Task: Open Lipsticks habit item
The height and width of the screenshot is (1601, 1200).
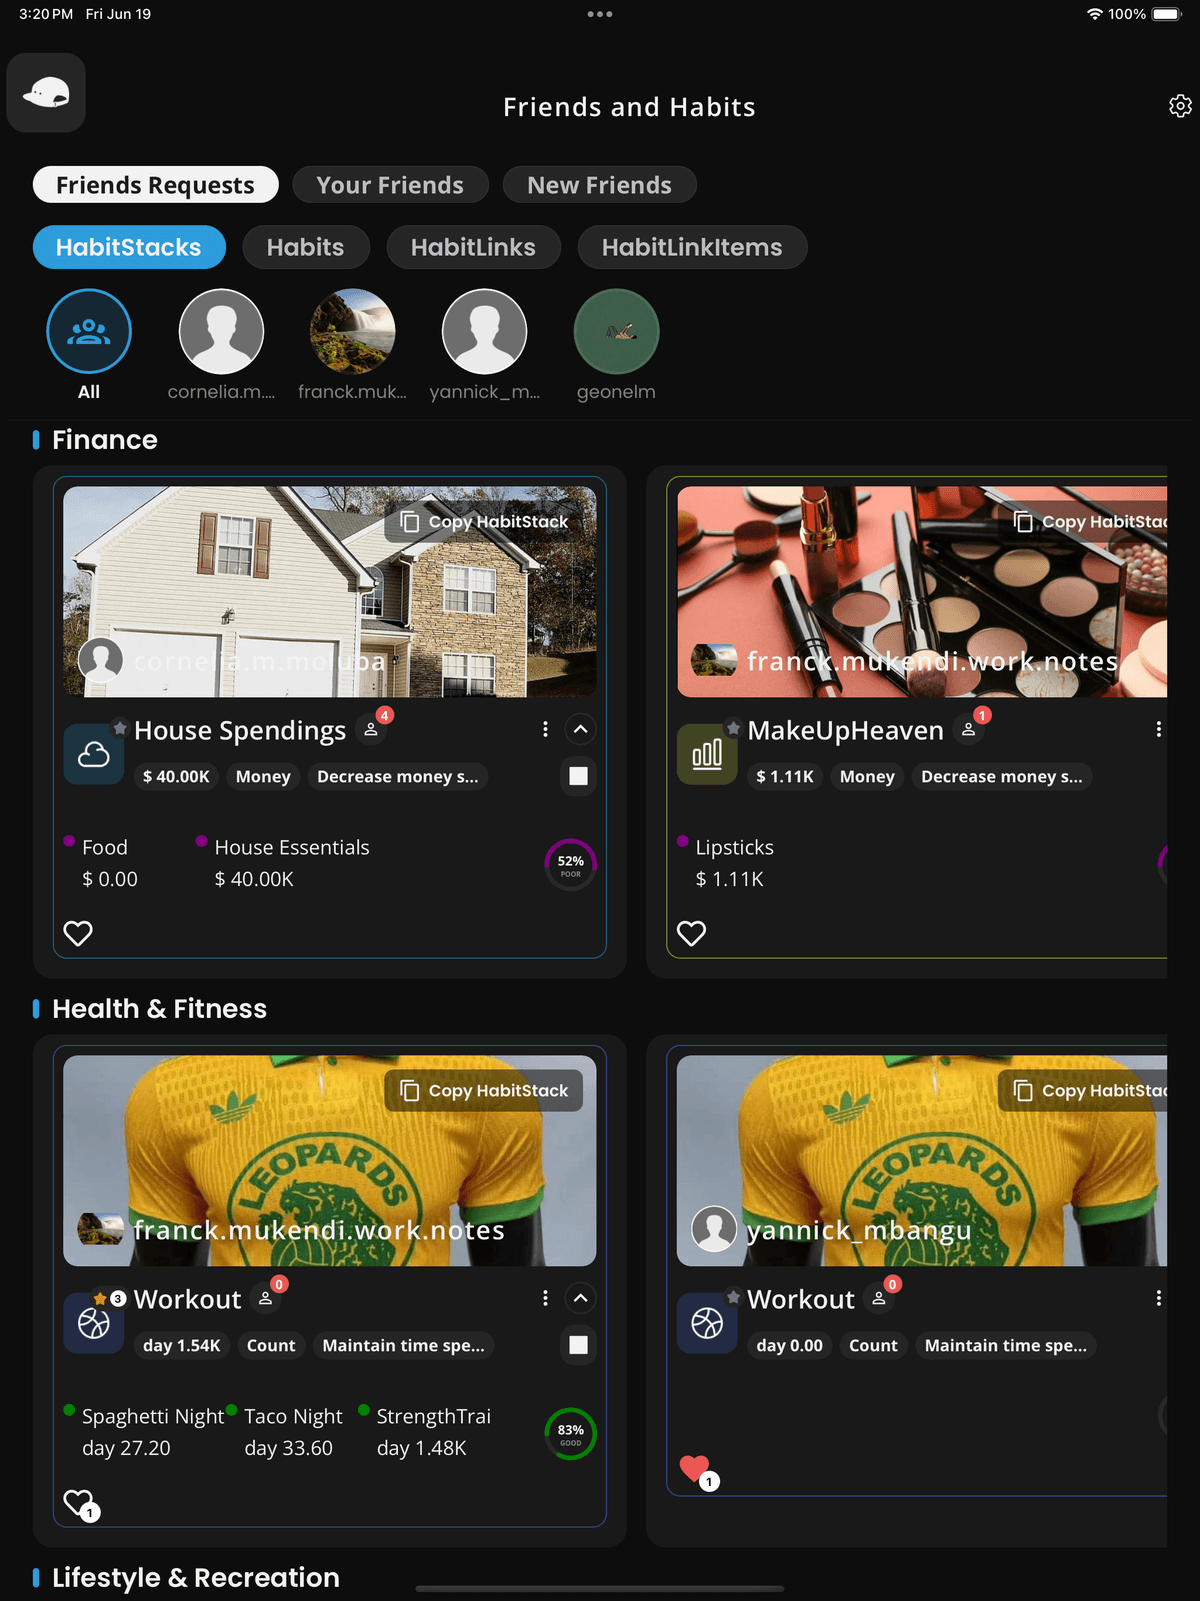Action: 726,863
